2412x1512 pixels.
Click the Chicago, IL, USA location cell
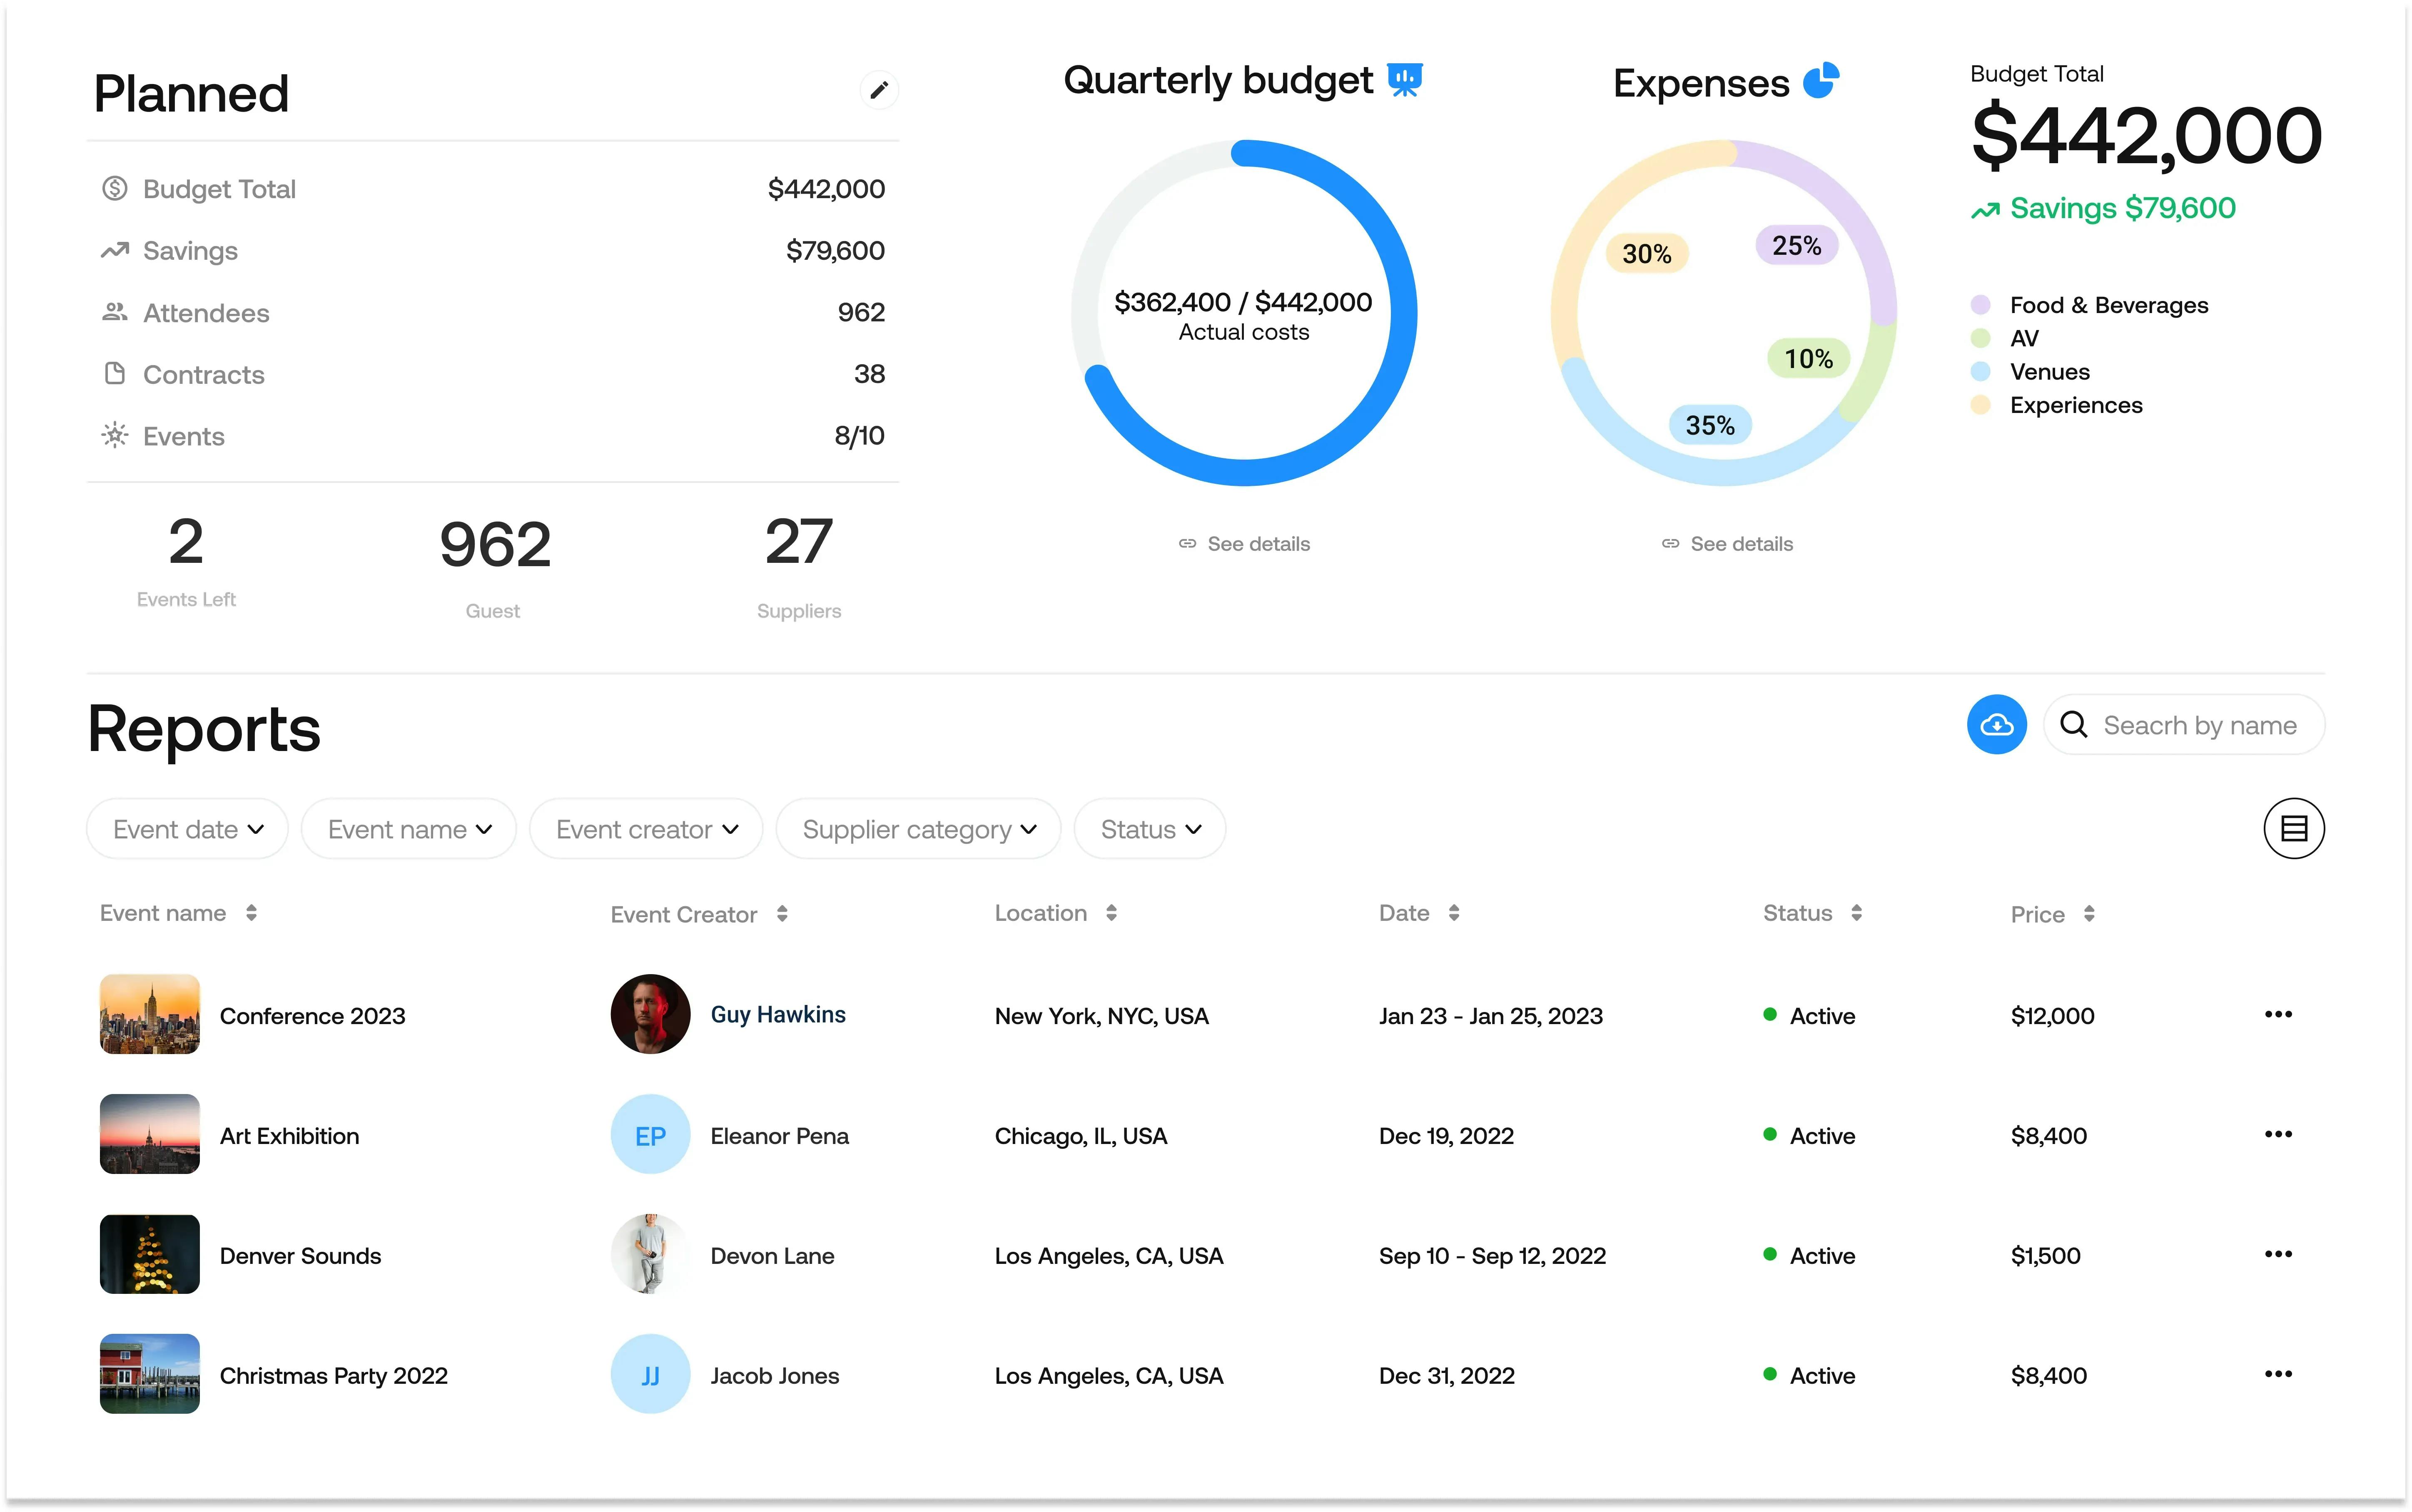pyautogui.click(x=1081, y=1136)
